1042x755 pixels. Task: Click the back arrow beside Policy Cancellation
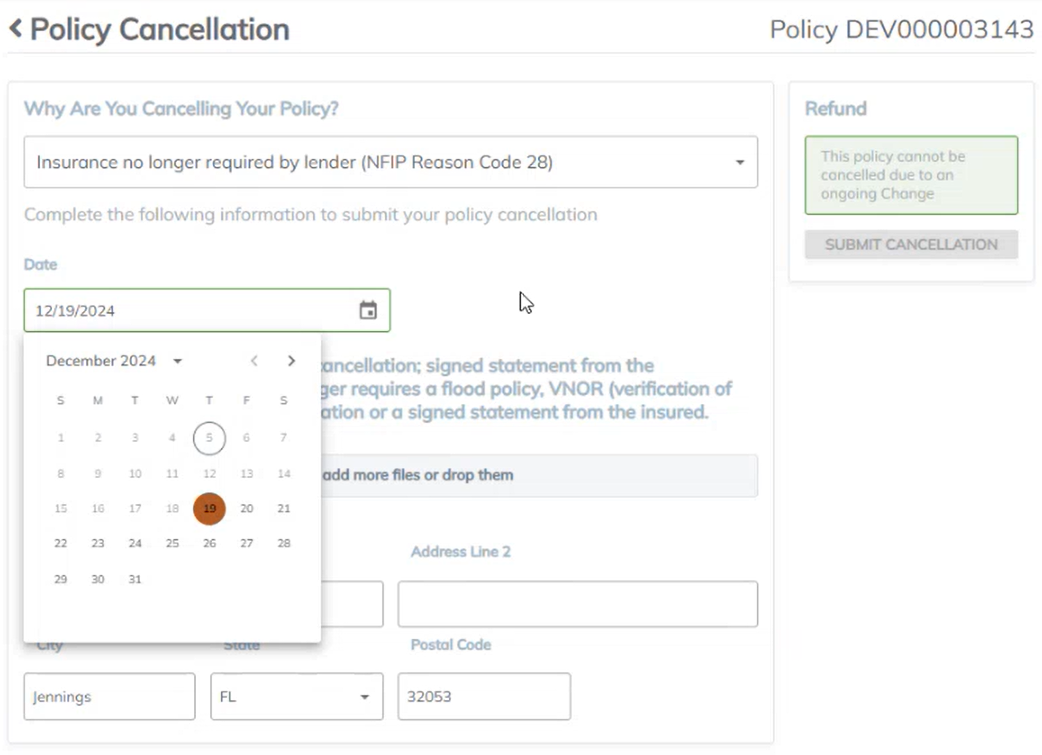pos(16,29)
